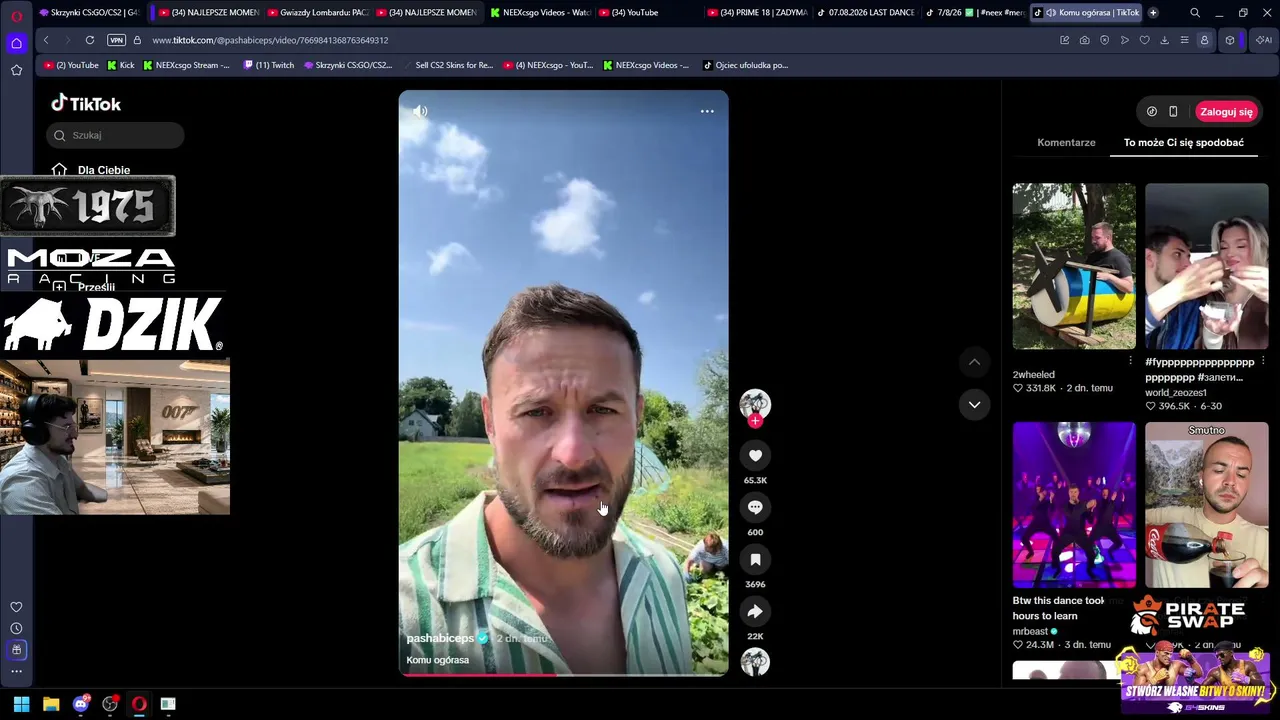This screenshot has width=1280, height=720.
Task: Open Opera sidebar history clock icon
Action: click(16, 628)
